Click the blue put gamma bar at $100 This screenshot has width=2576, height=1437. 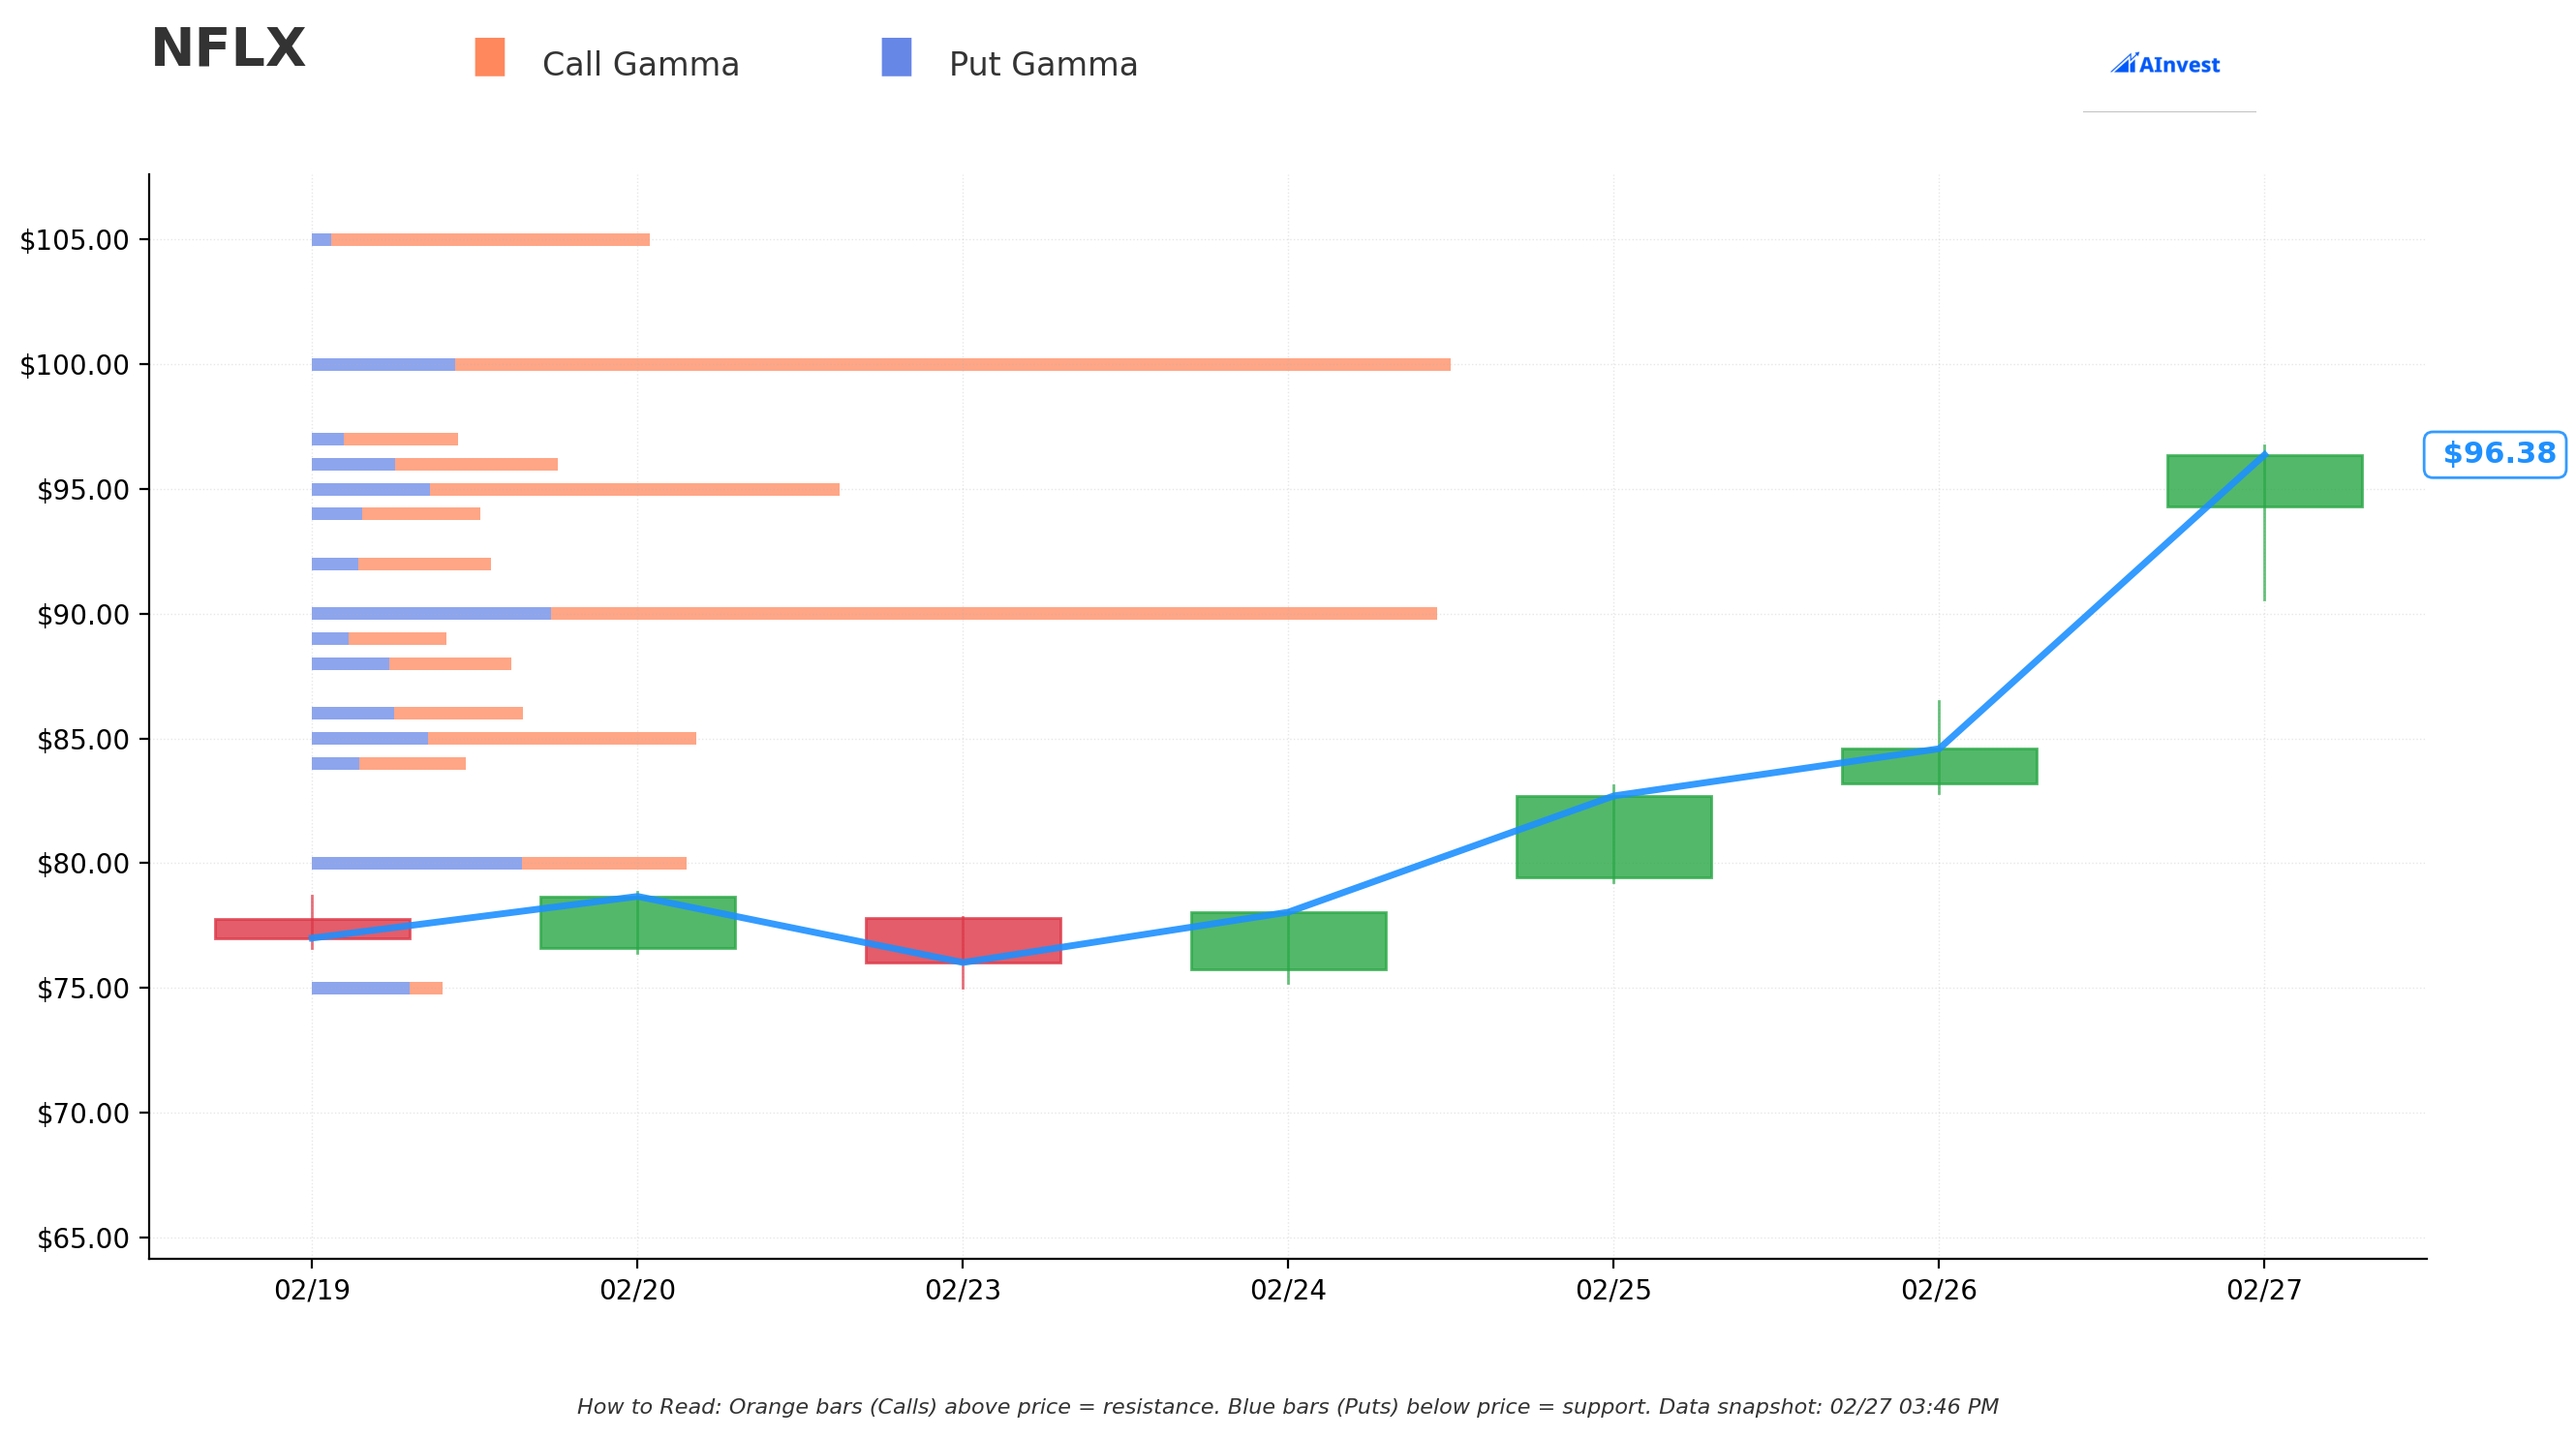tap(383, 365)
